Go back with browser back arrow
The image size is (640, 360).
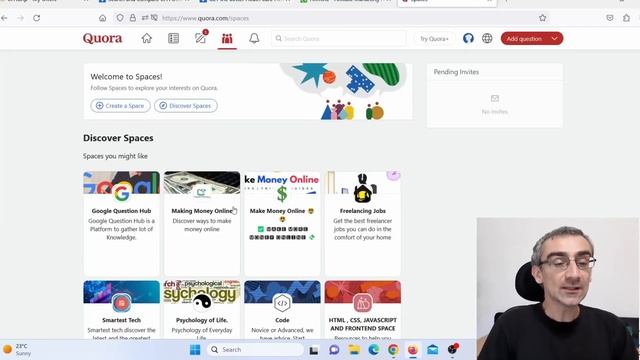tap(4, 18)
